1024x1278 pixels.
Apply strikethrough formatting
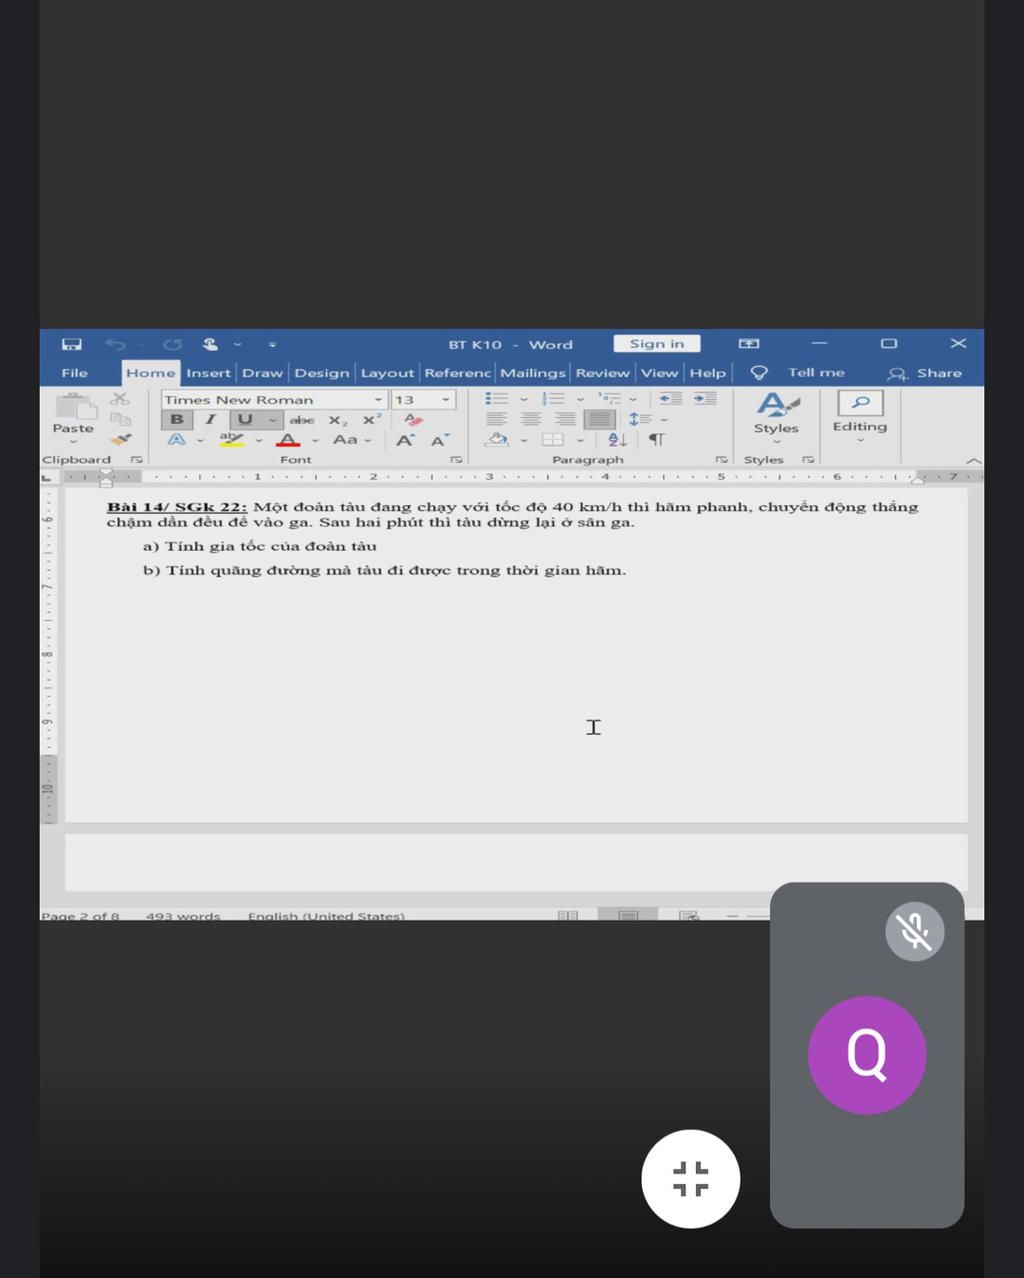[301, 420]
